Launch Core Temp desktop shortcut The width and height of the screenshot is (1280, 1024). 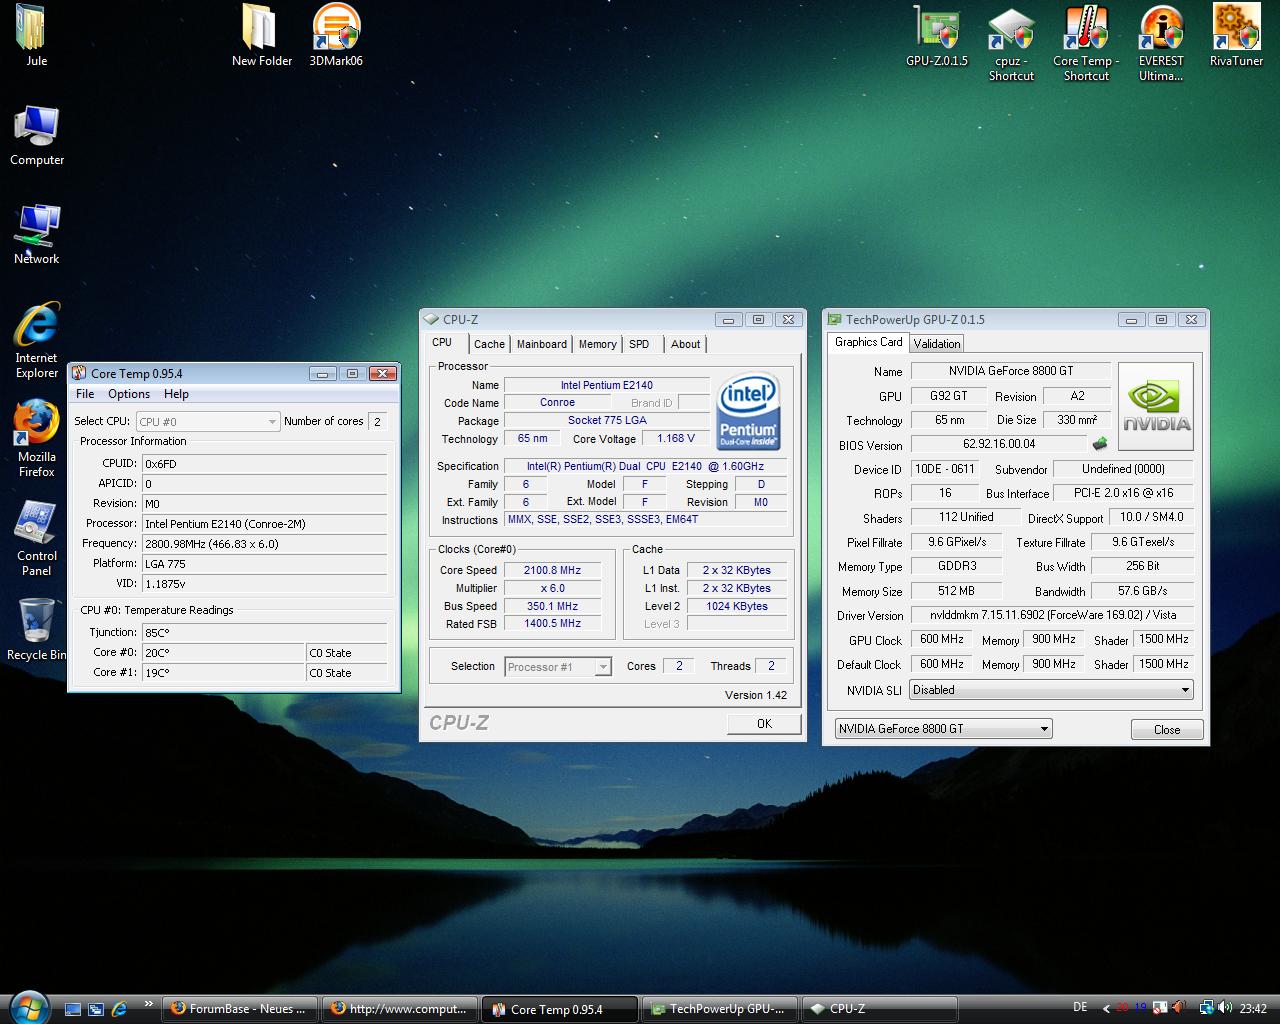1086,43
